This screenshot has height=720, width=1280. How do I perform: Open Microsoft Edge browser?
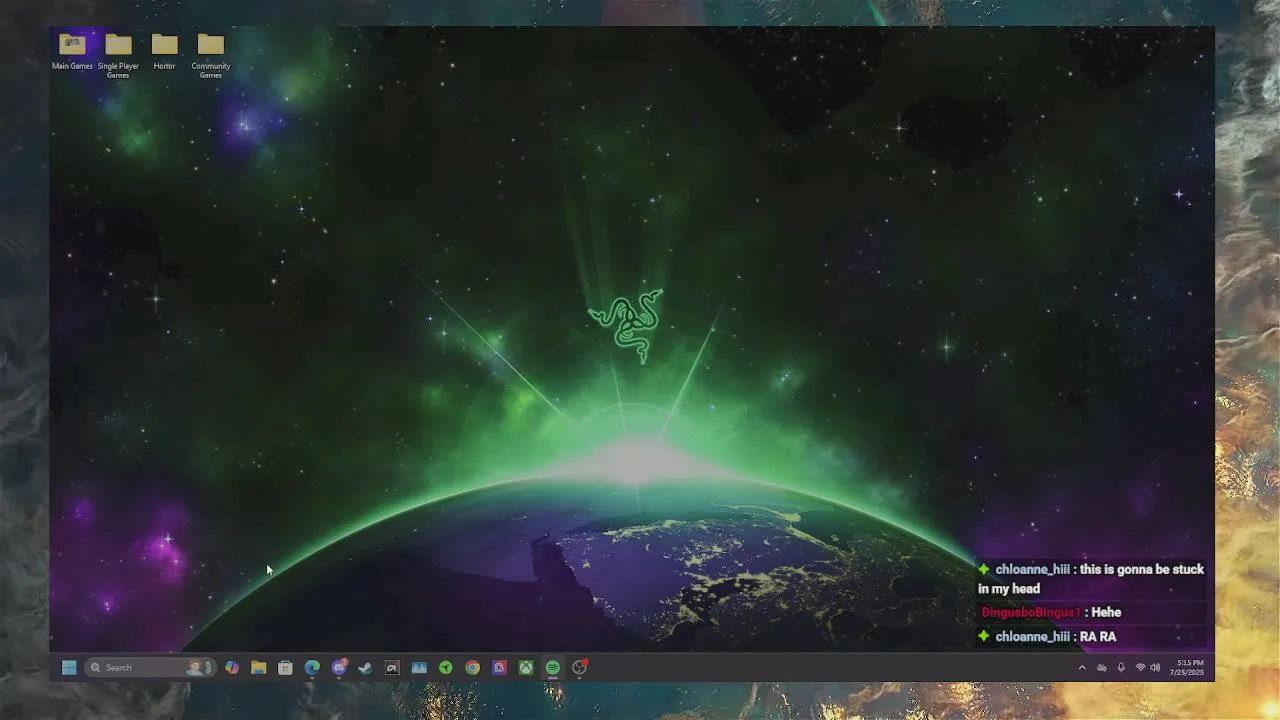pyautogui.click(x=312, y=667)
